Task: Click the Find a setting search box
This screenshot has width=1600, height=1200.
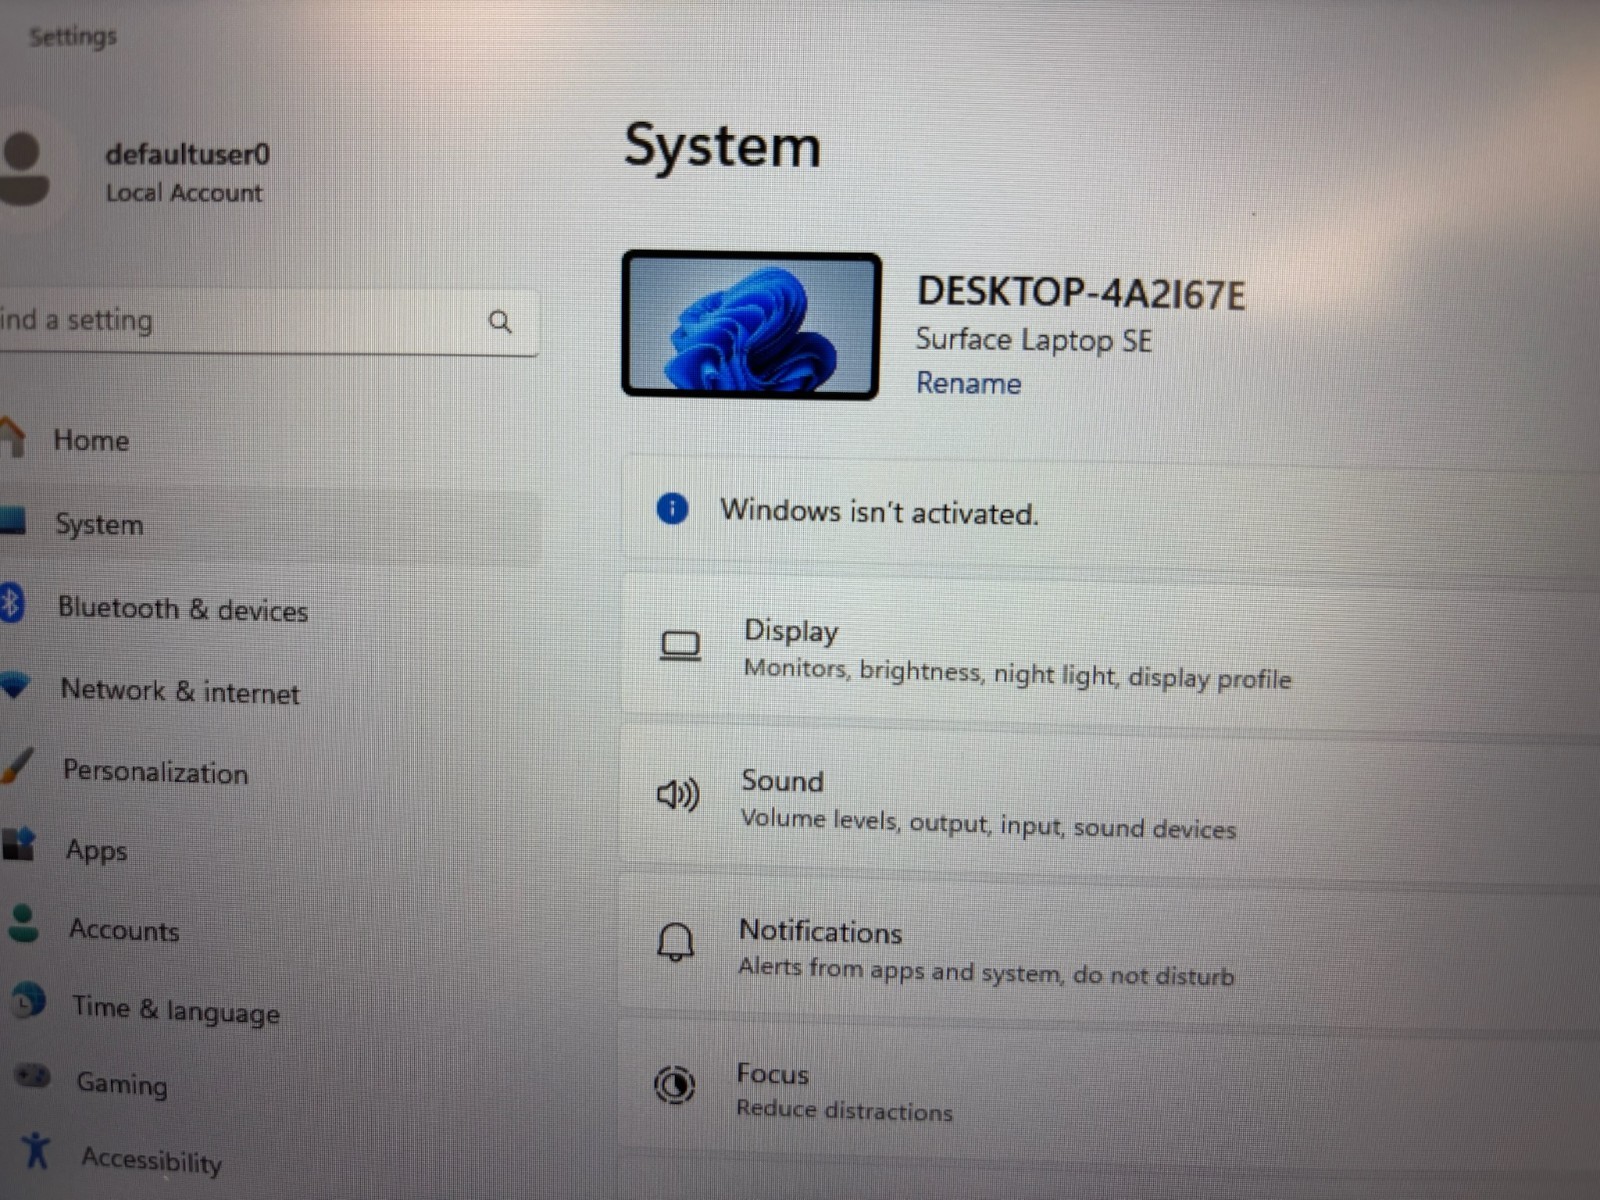Action: [x=268, y=321]
